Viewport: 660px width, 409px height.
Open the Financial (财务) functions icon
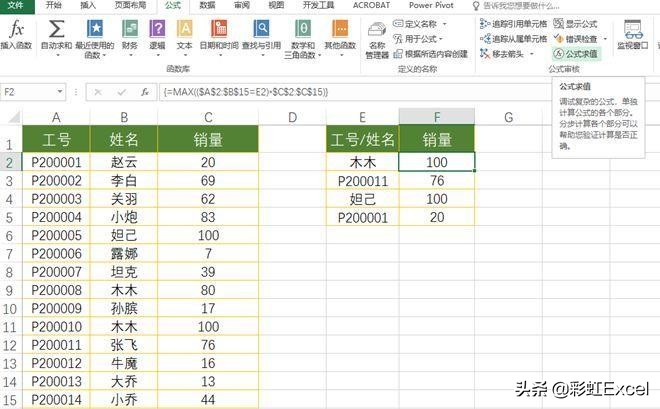pos(130,29)
